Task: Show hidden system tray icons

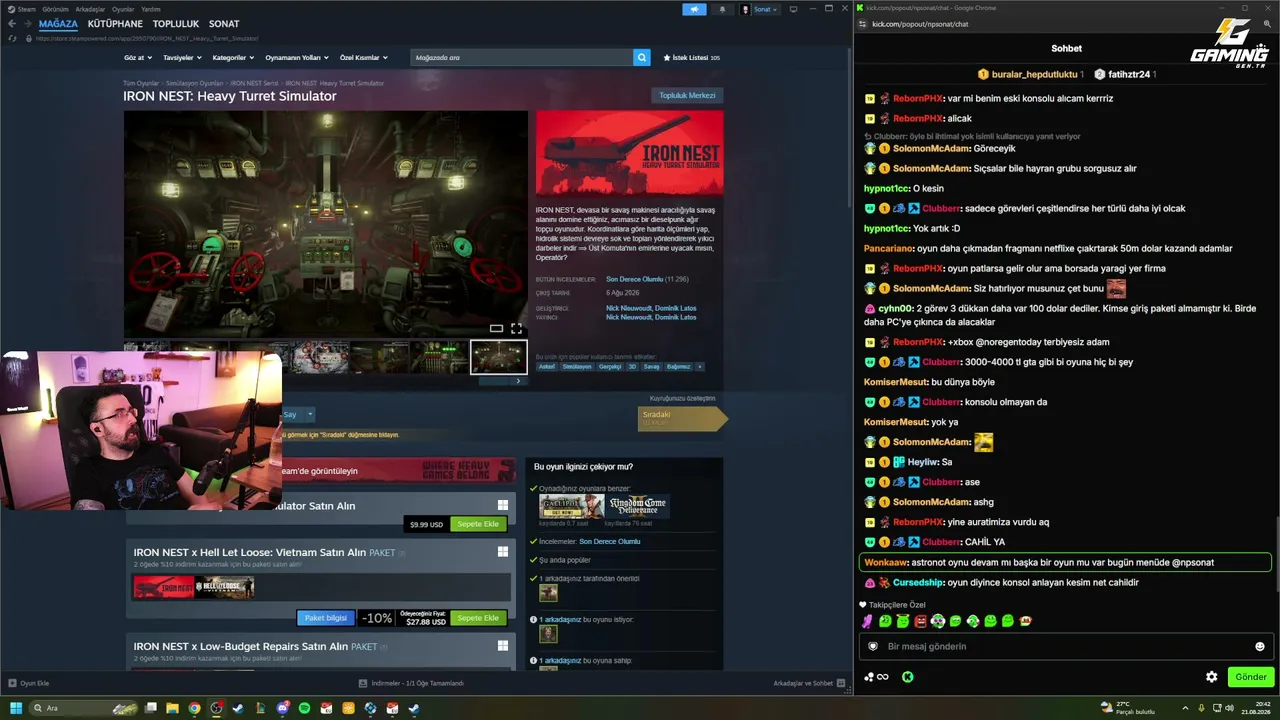Action: [1185, 708]
